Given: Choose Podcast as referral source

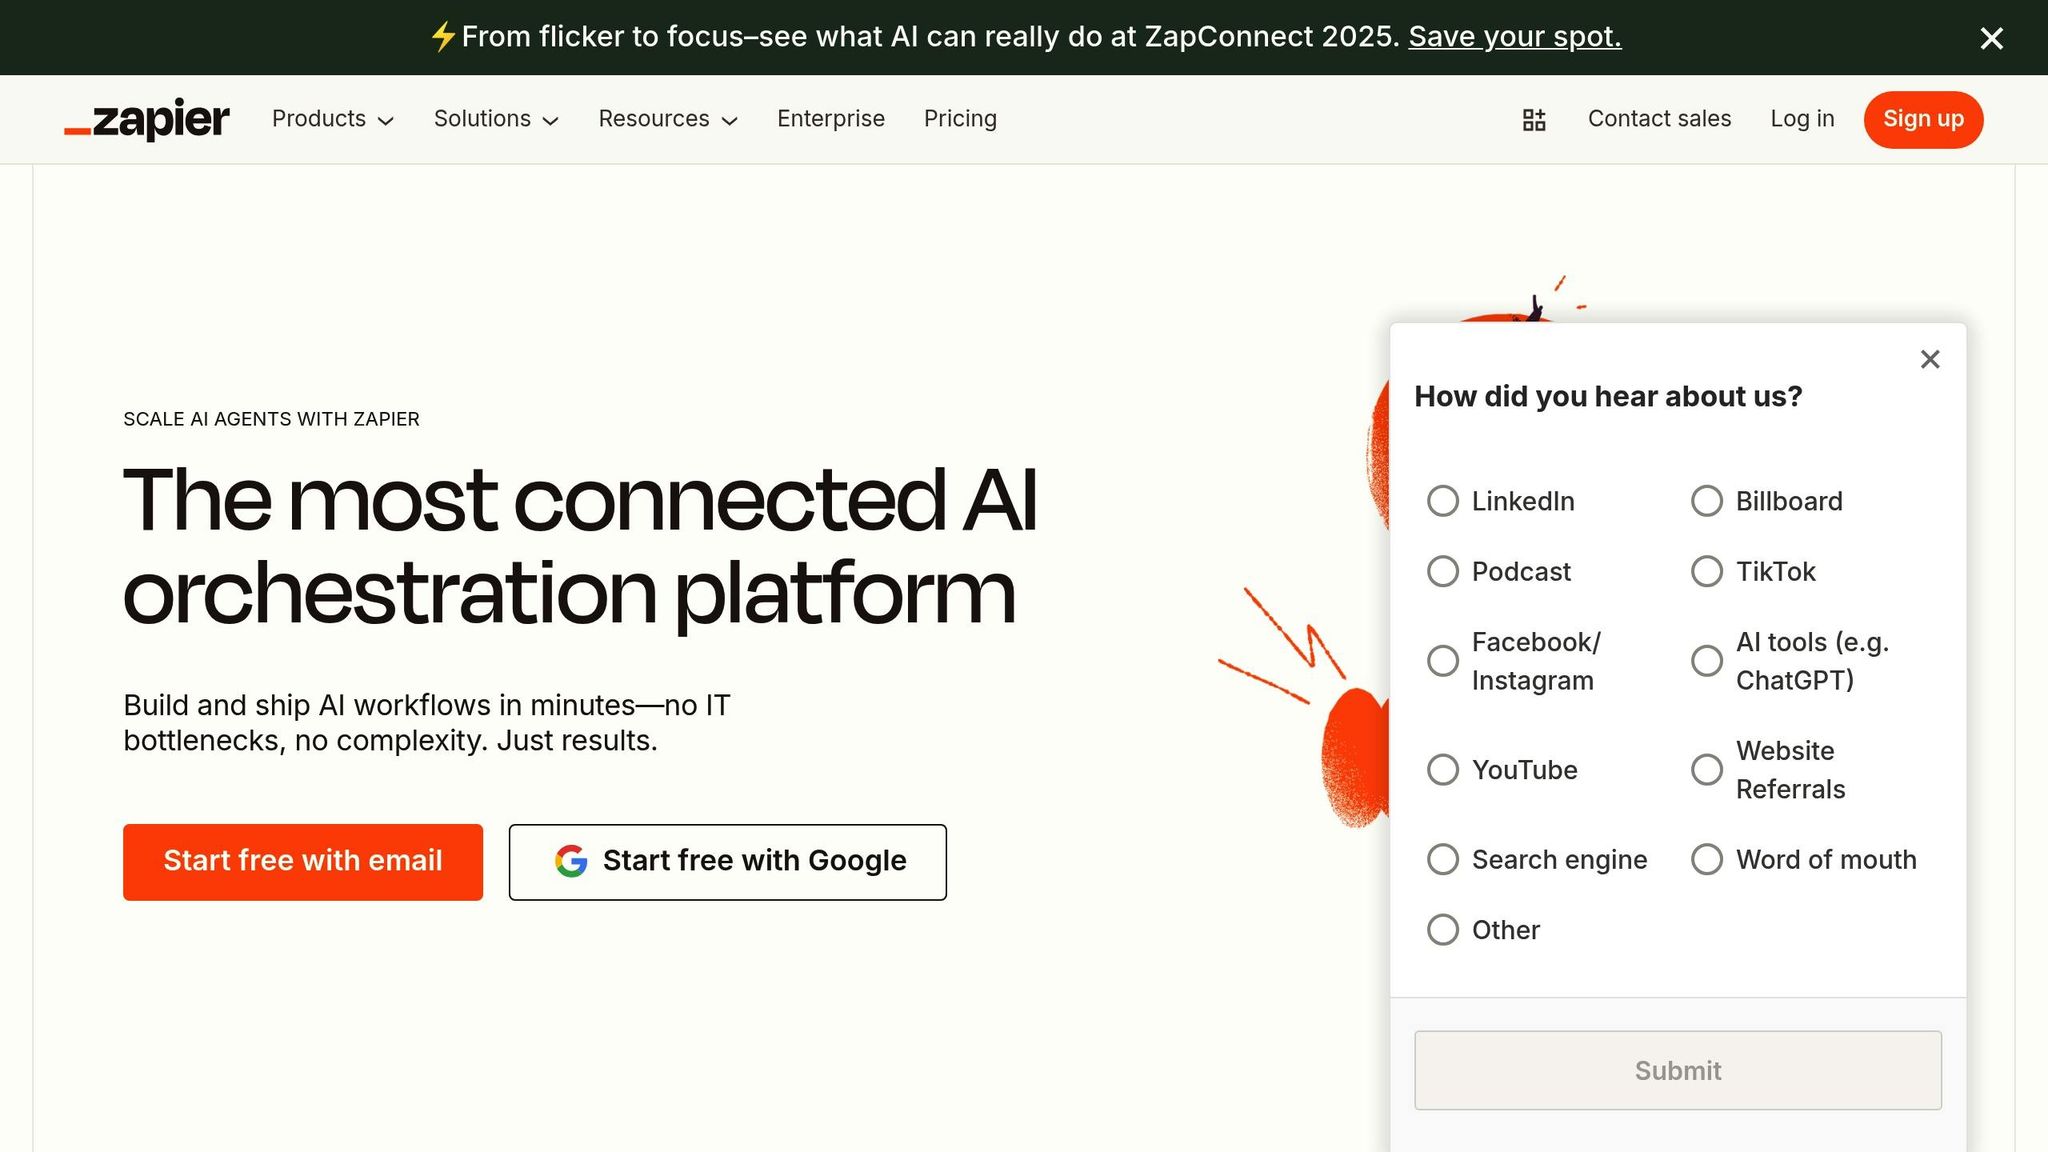Looking at the screenshot, I should (x=1443, y=571).
